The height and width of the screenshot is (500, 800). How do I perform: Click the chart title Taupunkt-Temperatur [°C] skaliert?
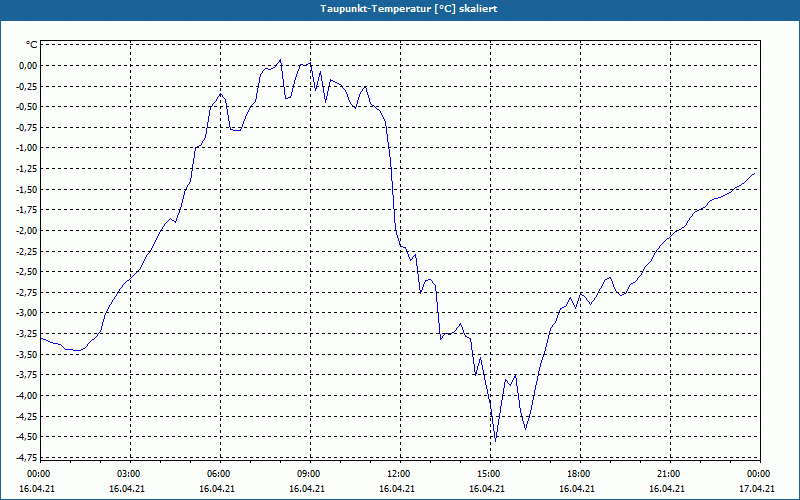click(x=409, y=9)
